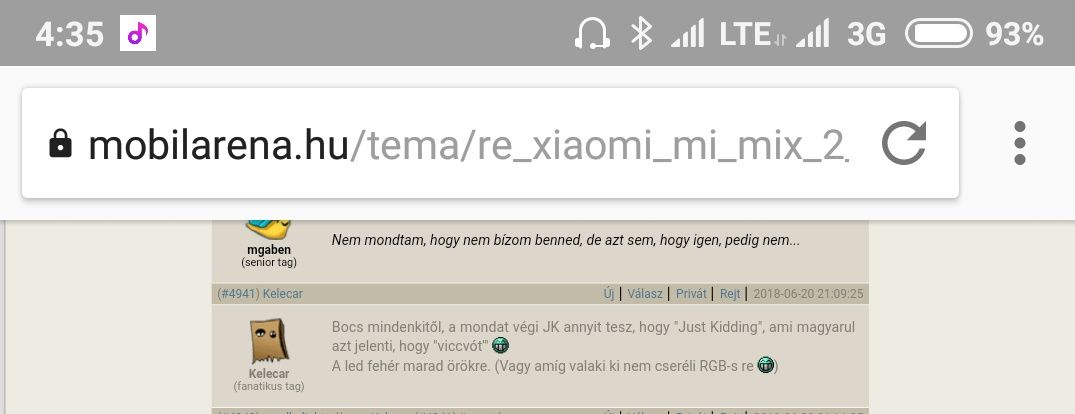Hide post #4941 with Rejt link
Viewport: 1075px width, 414px height.
click(730, 294)
